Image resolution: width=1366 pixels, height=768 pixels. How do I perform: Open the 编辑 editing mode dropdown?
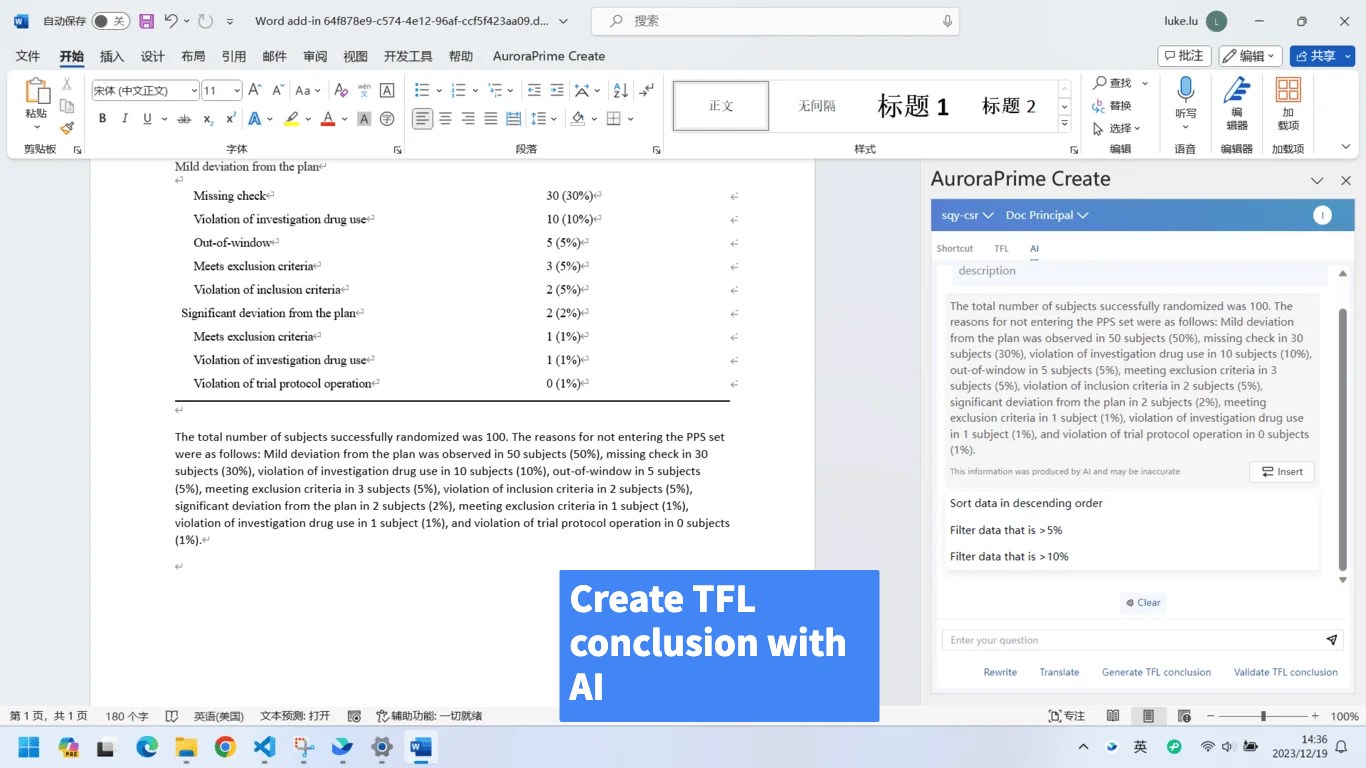click(1250, 56)
